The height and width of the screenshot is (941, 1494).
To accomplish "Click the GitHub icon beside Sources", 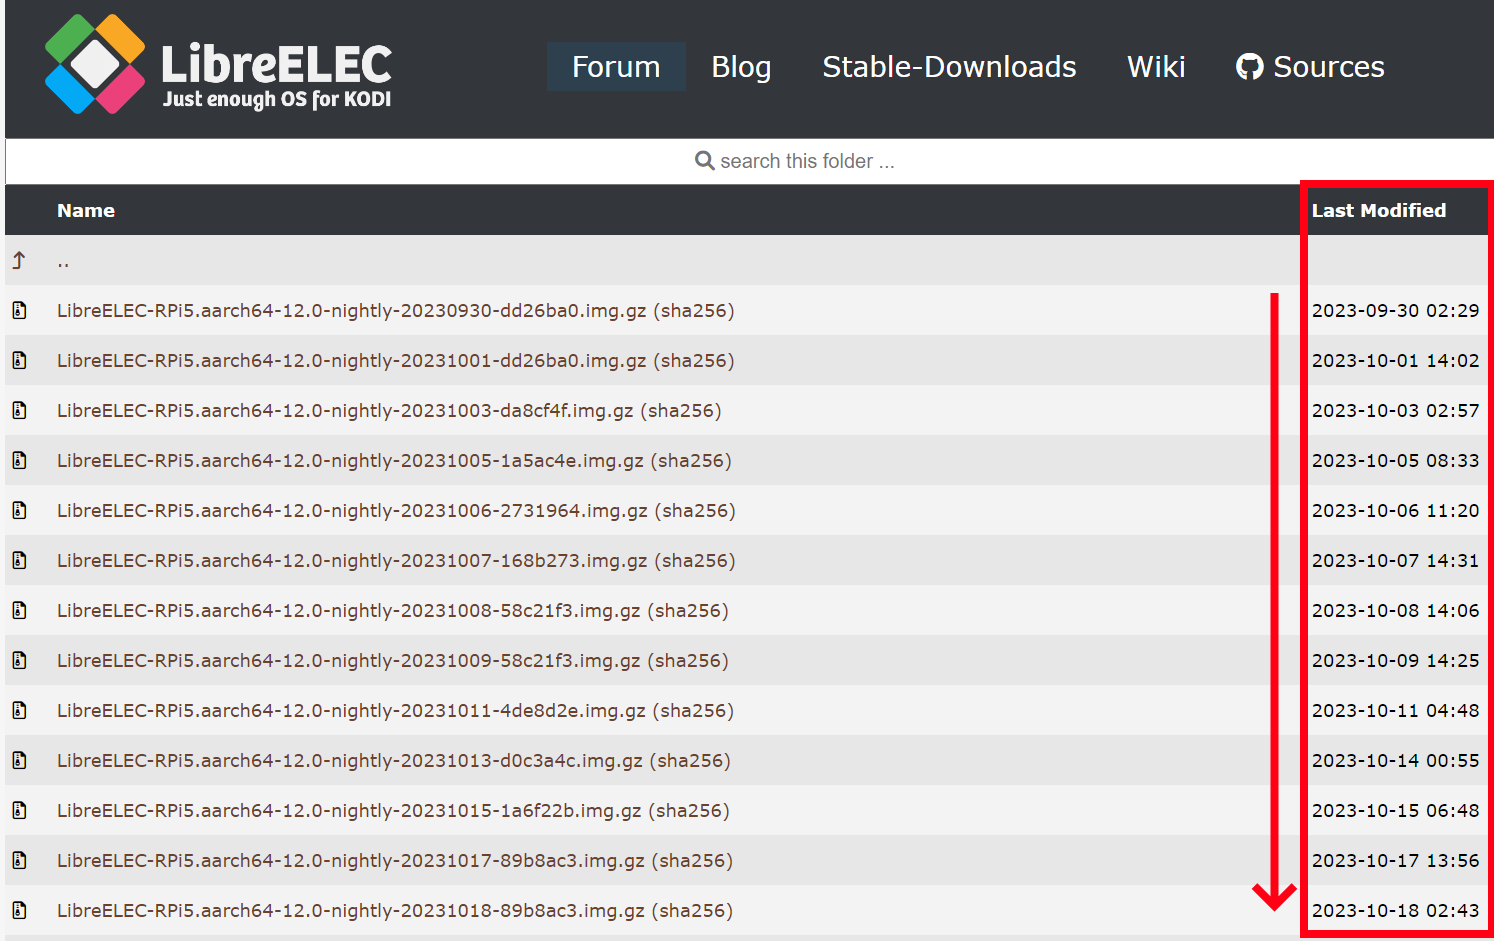I will click(1249, 67).
